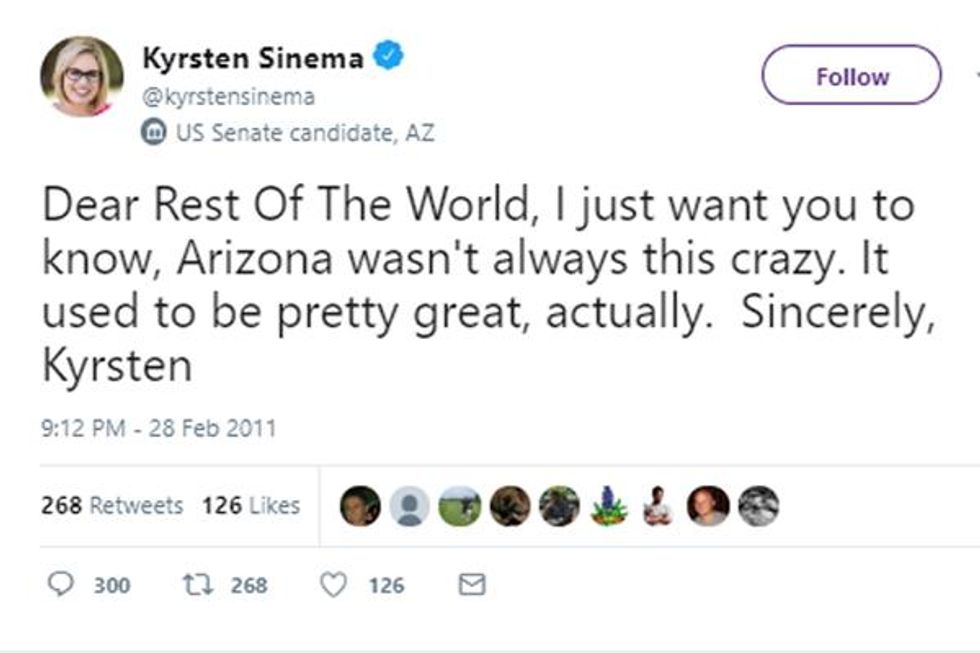Viewport: 980px width, 653px height.
Task: Open the tweet options dropdown arrow
Action: 975,76
